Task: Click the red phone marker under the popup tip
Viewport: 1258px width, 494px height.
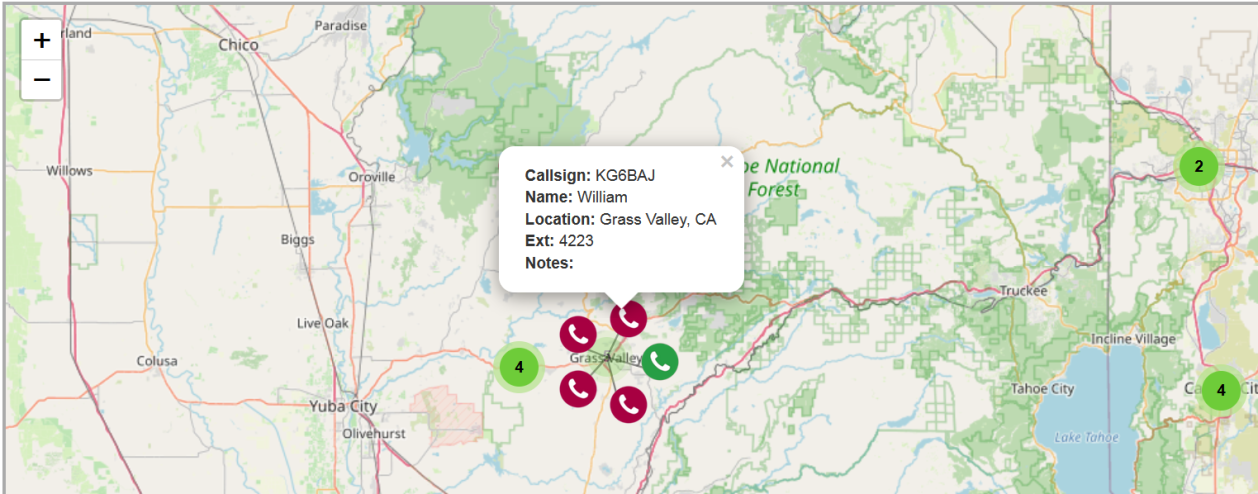Action: pyautogui.click(x=628, y=318)
